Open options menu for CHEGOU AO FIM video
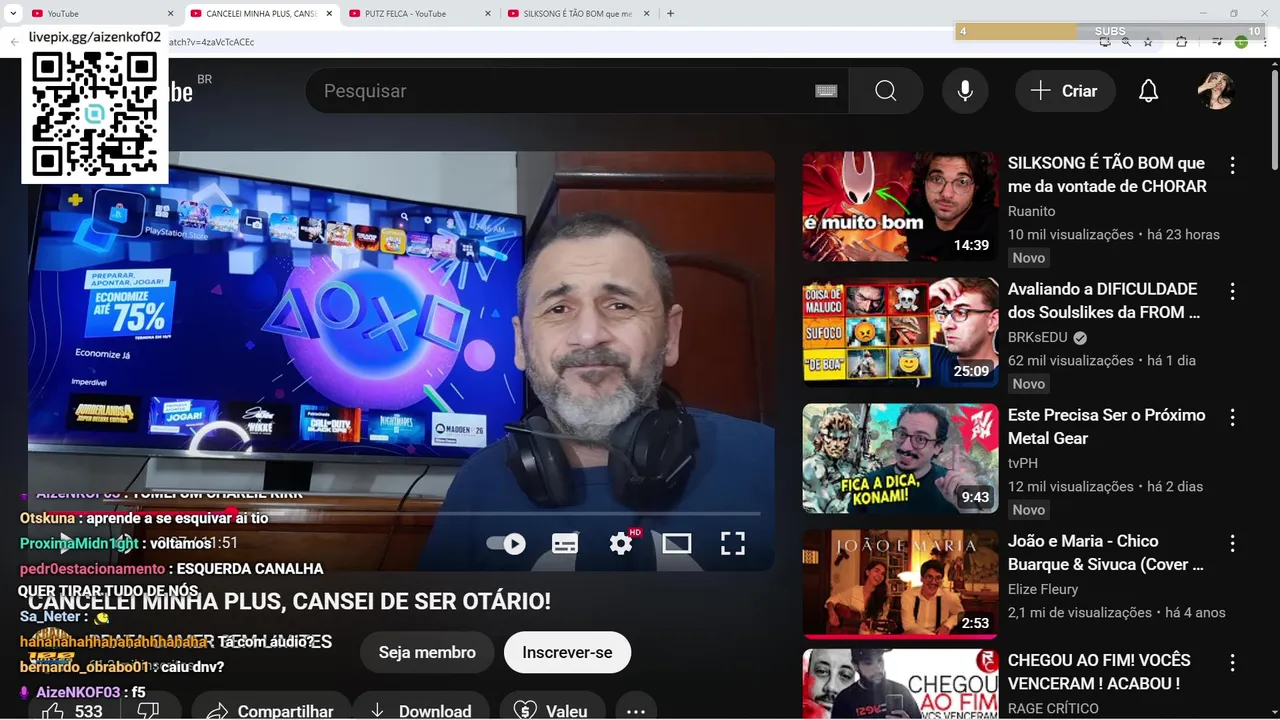The image size is (1280, 720). [1232, 663]
